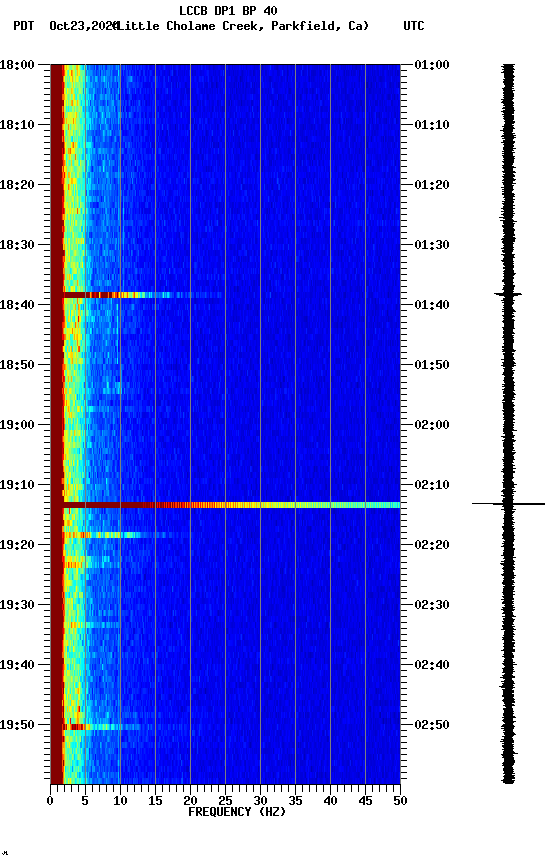Screen dimensions: 552x864
Task: Click the 40 Hz frequency axis label
Action: [330, 801]
